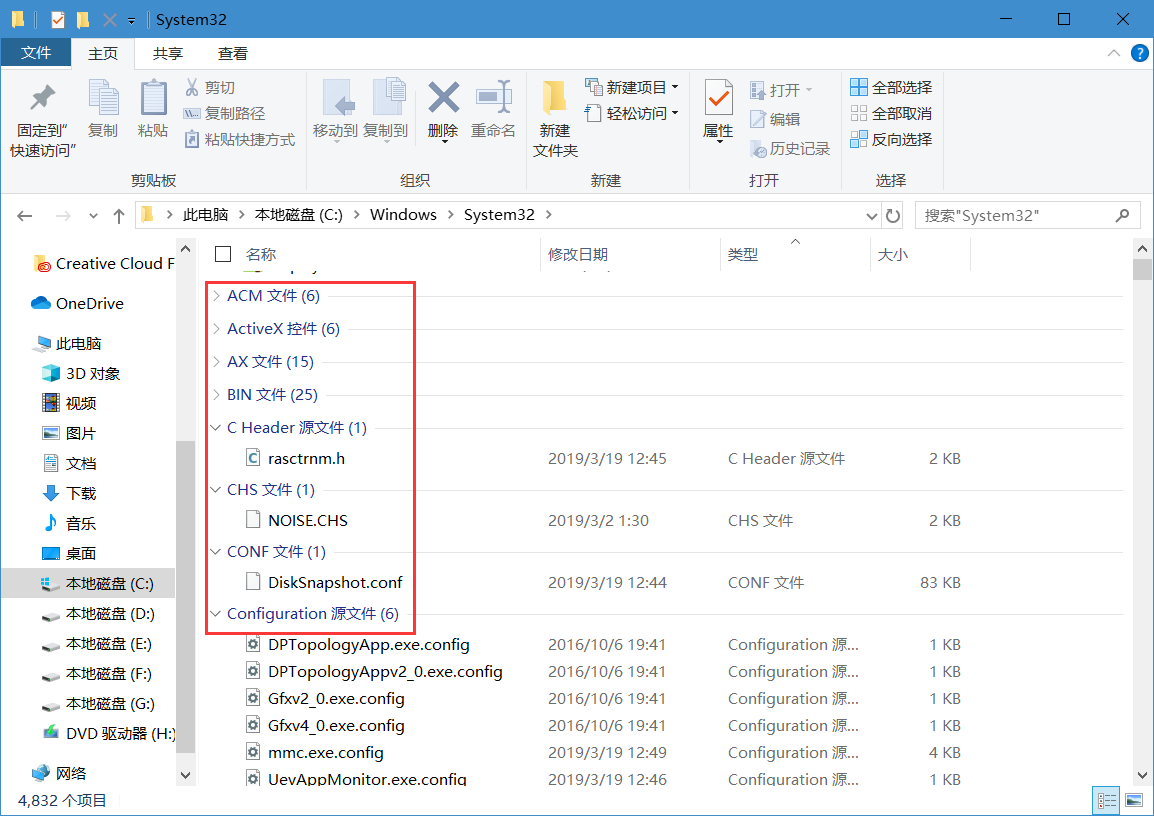The width and height of the screenshot is (1154, 816).
Task: Switch to large icons view icon
Action: 1134,801
